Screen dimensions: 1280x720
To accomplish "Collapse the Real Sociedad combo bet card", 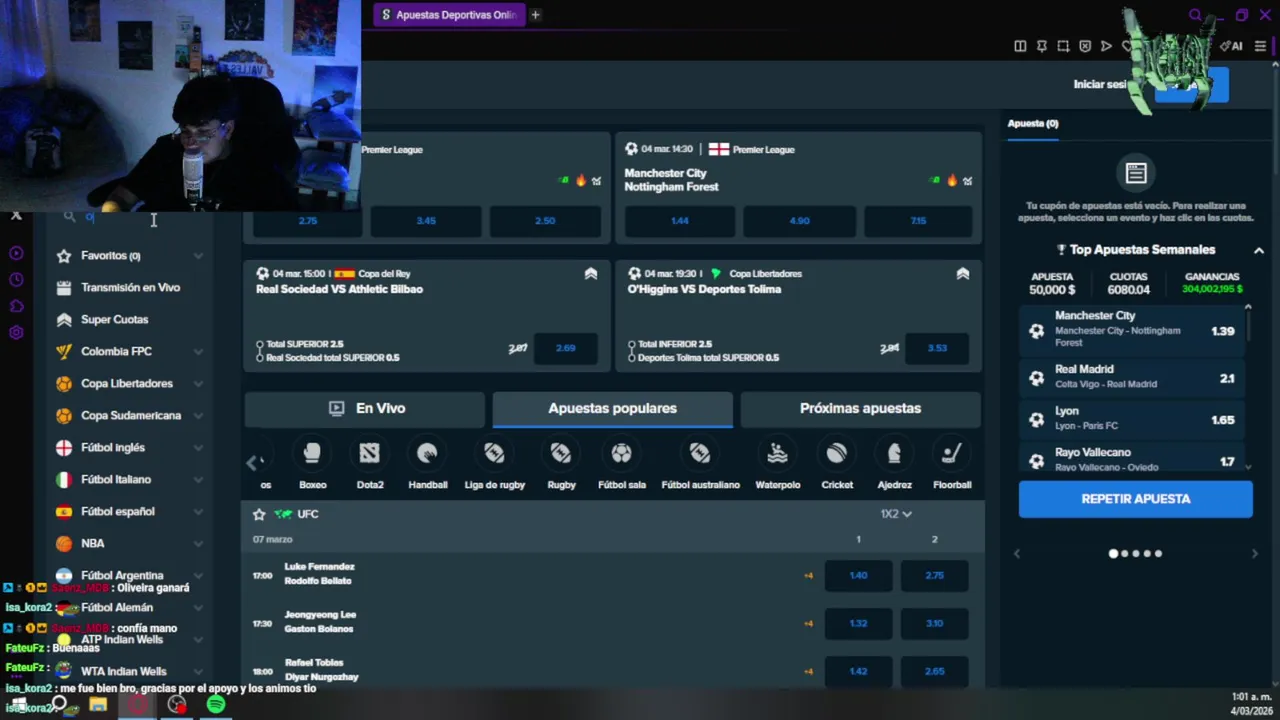I will coord(591,274).
